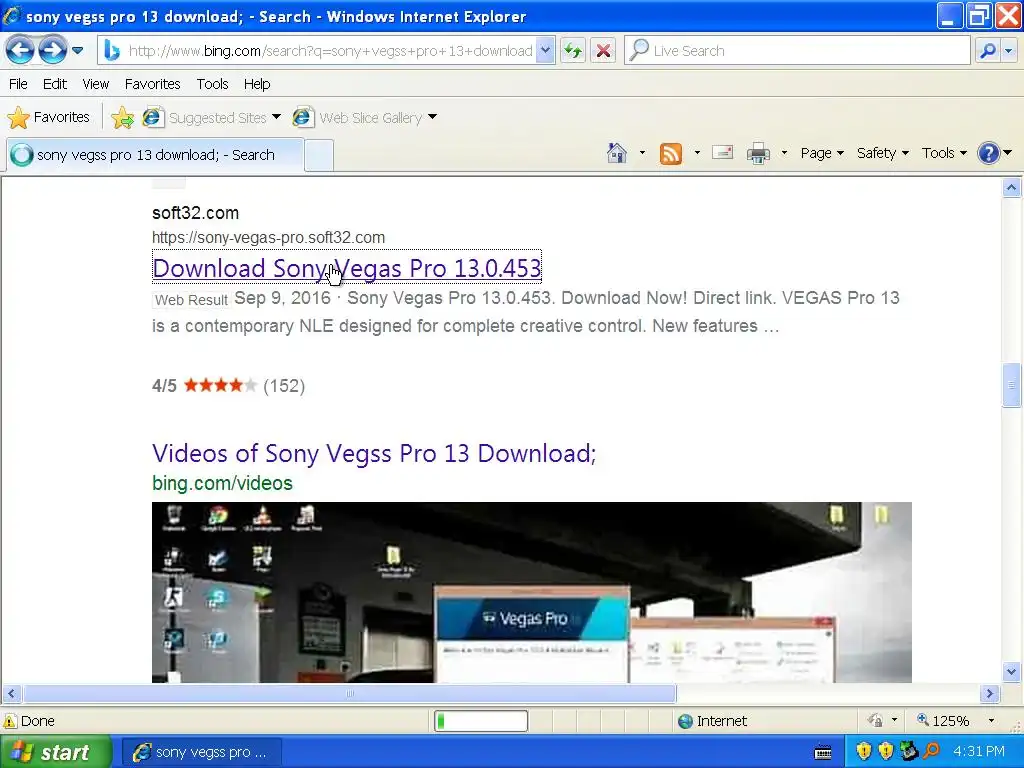This screenshot has height=768, width=1024.
Task: Click the sony vegss pro taskbar button
Action: 202,752
